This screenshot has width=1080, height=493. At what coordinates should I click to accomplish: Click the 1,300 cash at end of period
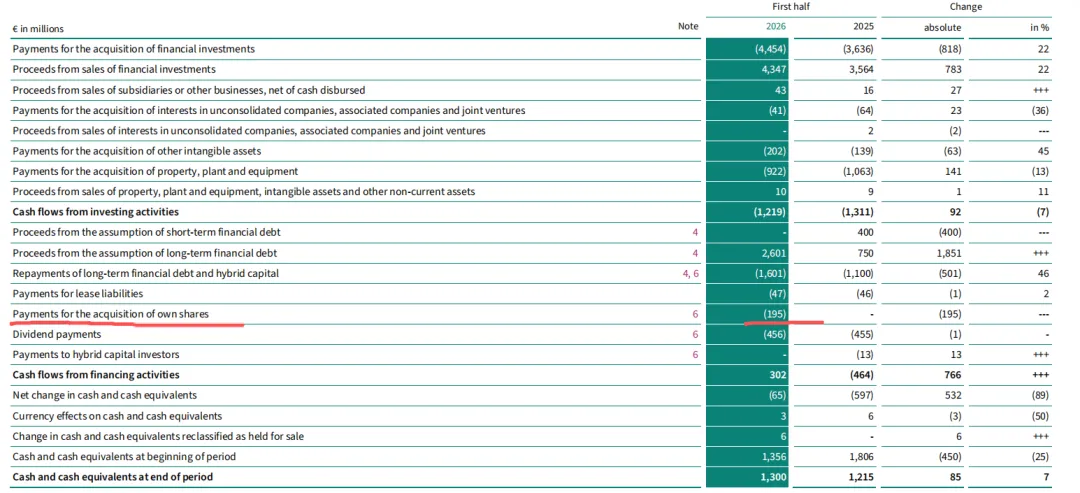click(776, 476)
